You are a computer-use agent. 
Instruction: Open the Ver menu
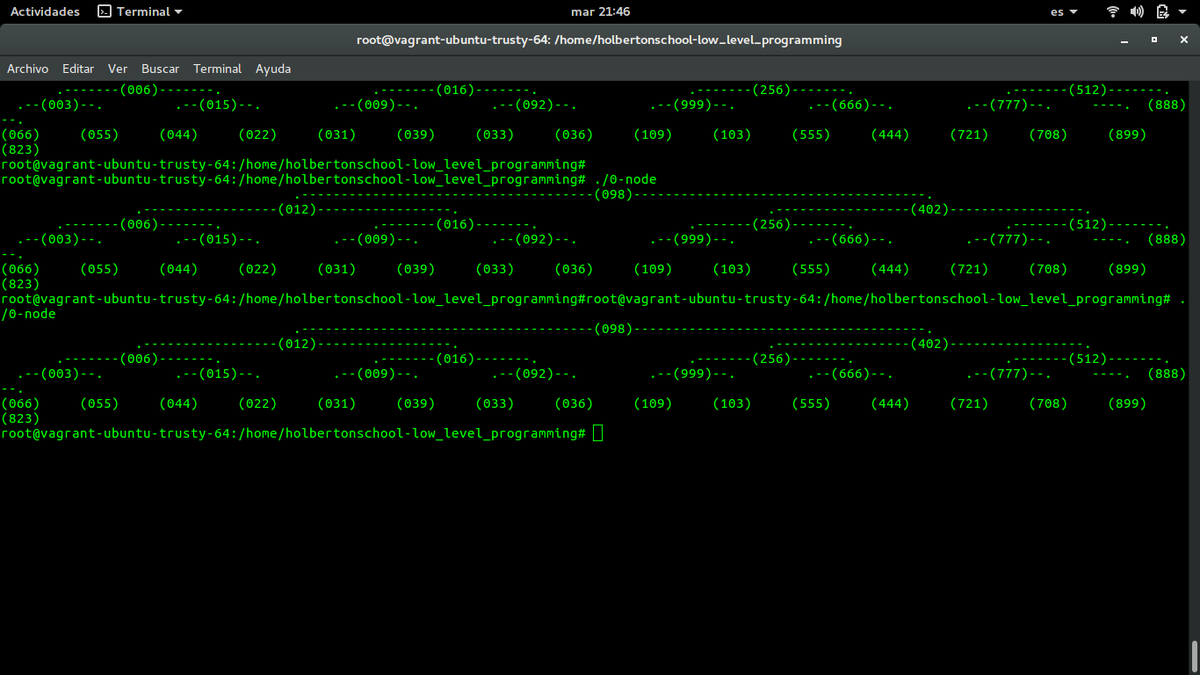(117, 69)
